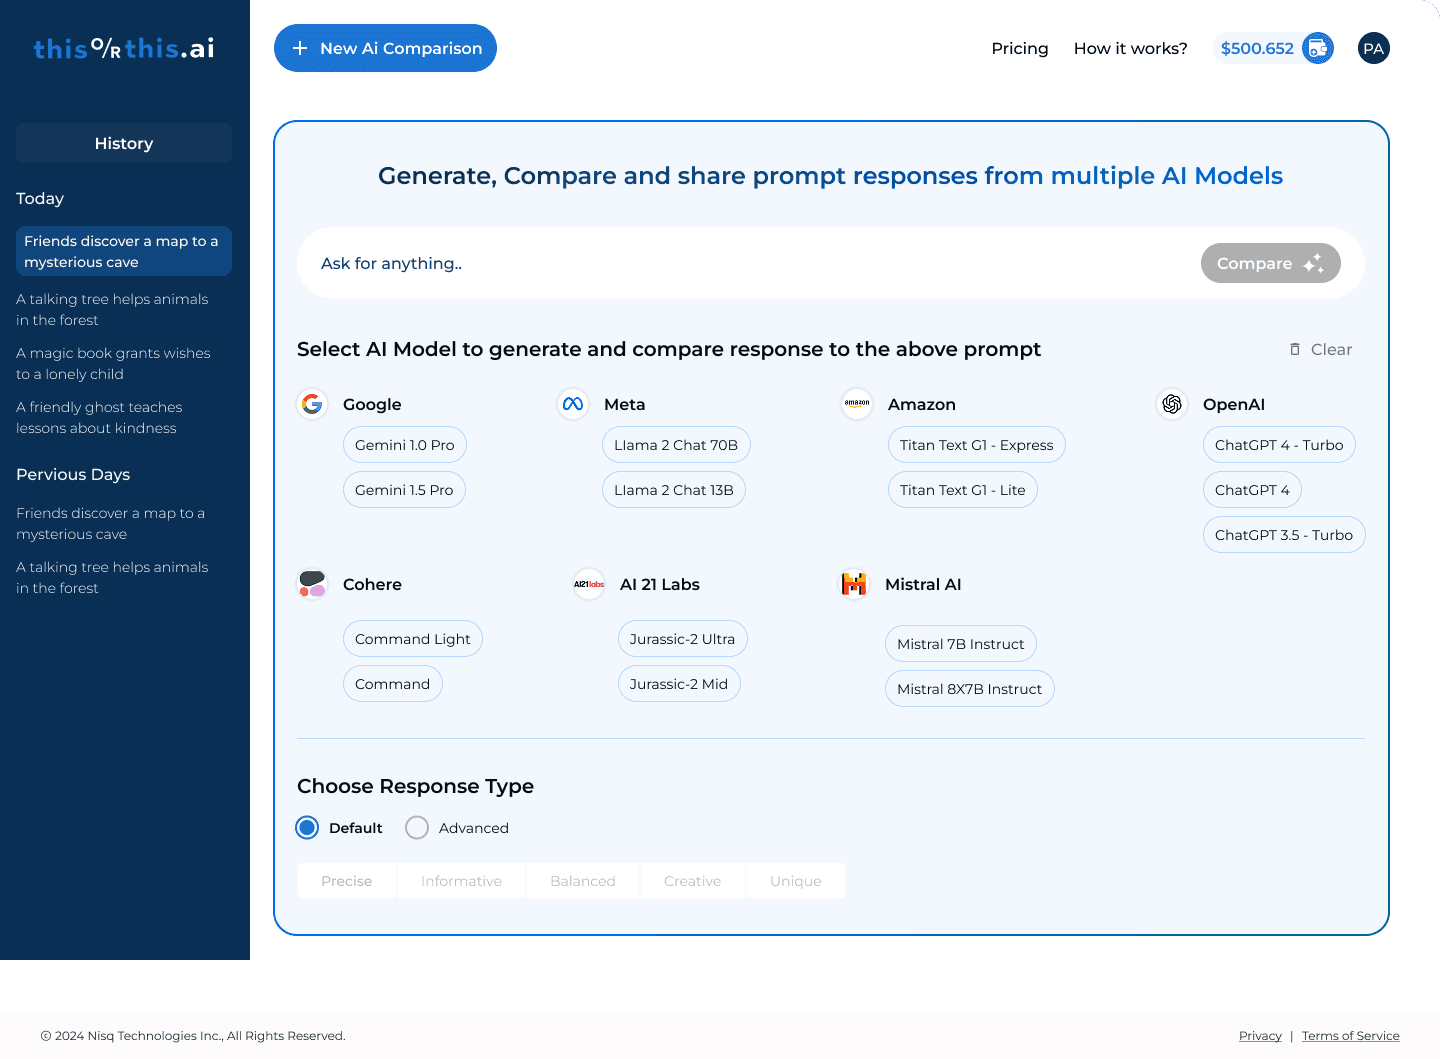
Task: Open previous days' mysterious cave item
Action: point(111,523)
